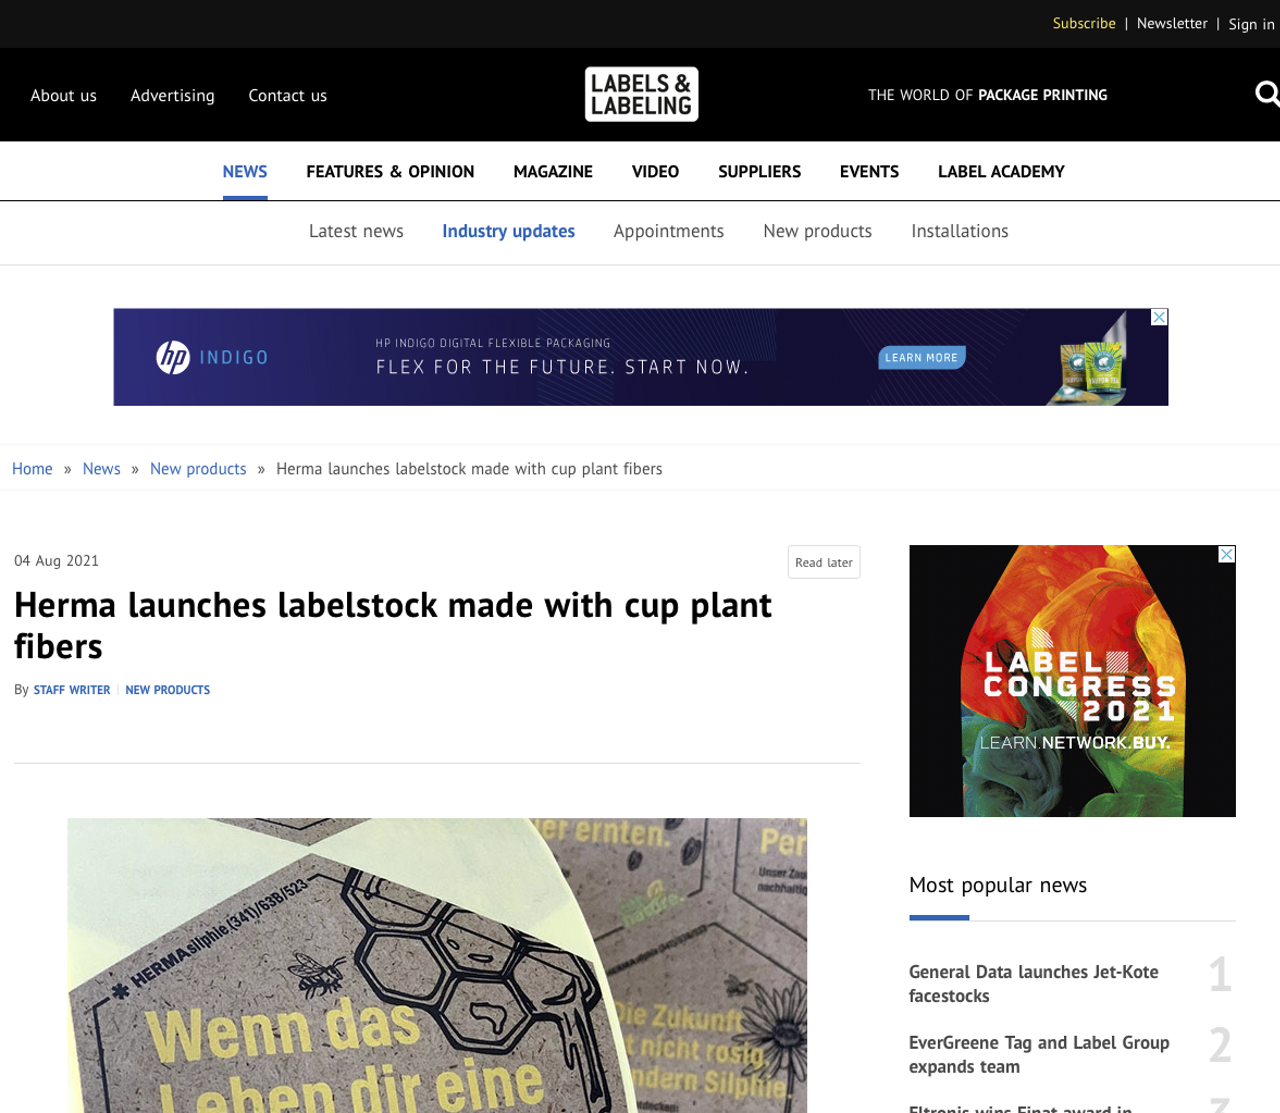This screenshot has height=1113, width=1280.
Task: Click New products breadcrumb link
Action: point(198,469)
